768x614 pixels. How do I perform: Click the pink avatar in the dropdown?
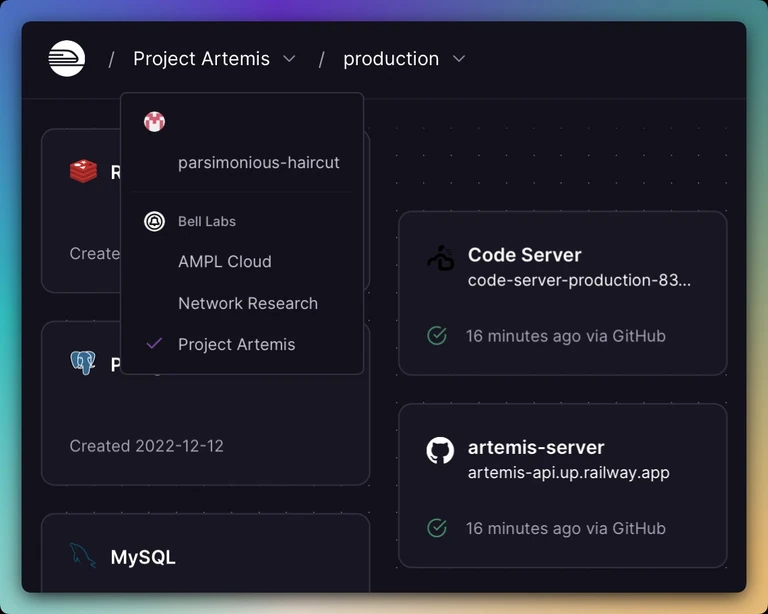point(154,121)
